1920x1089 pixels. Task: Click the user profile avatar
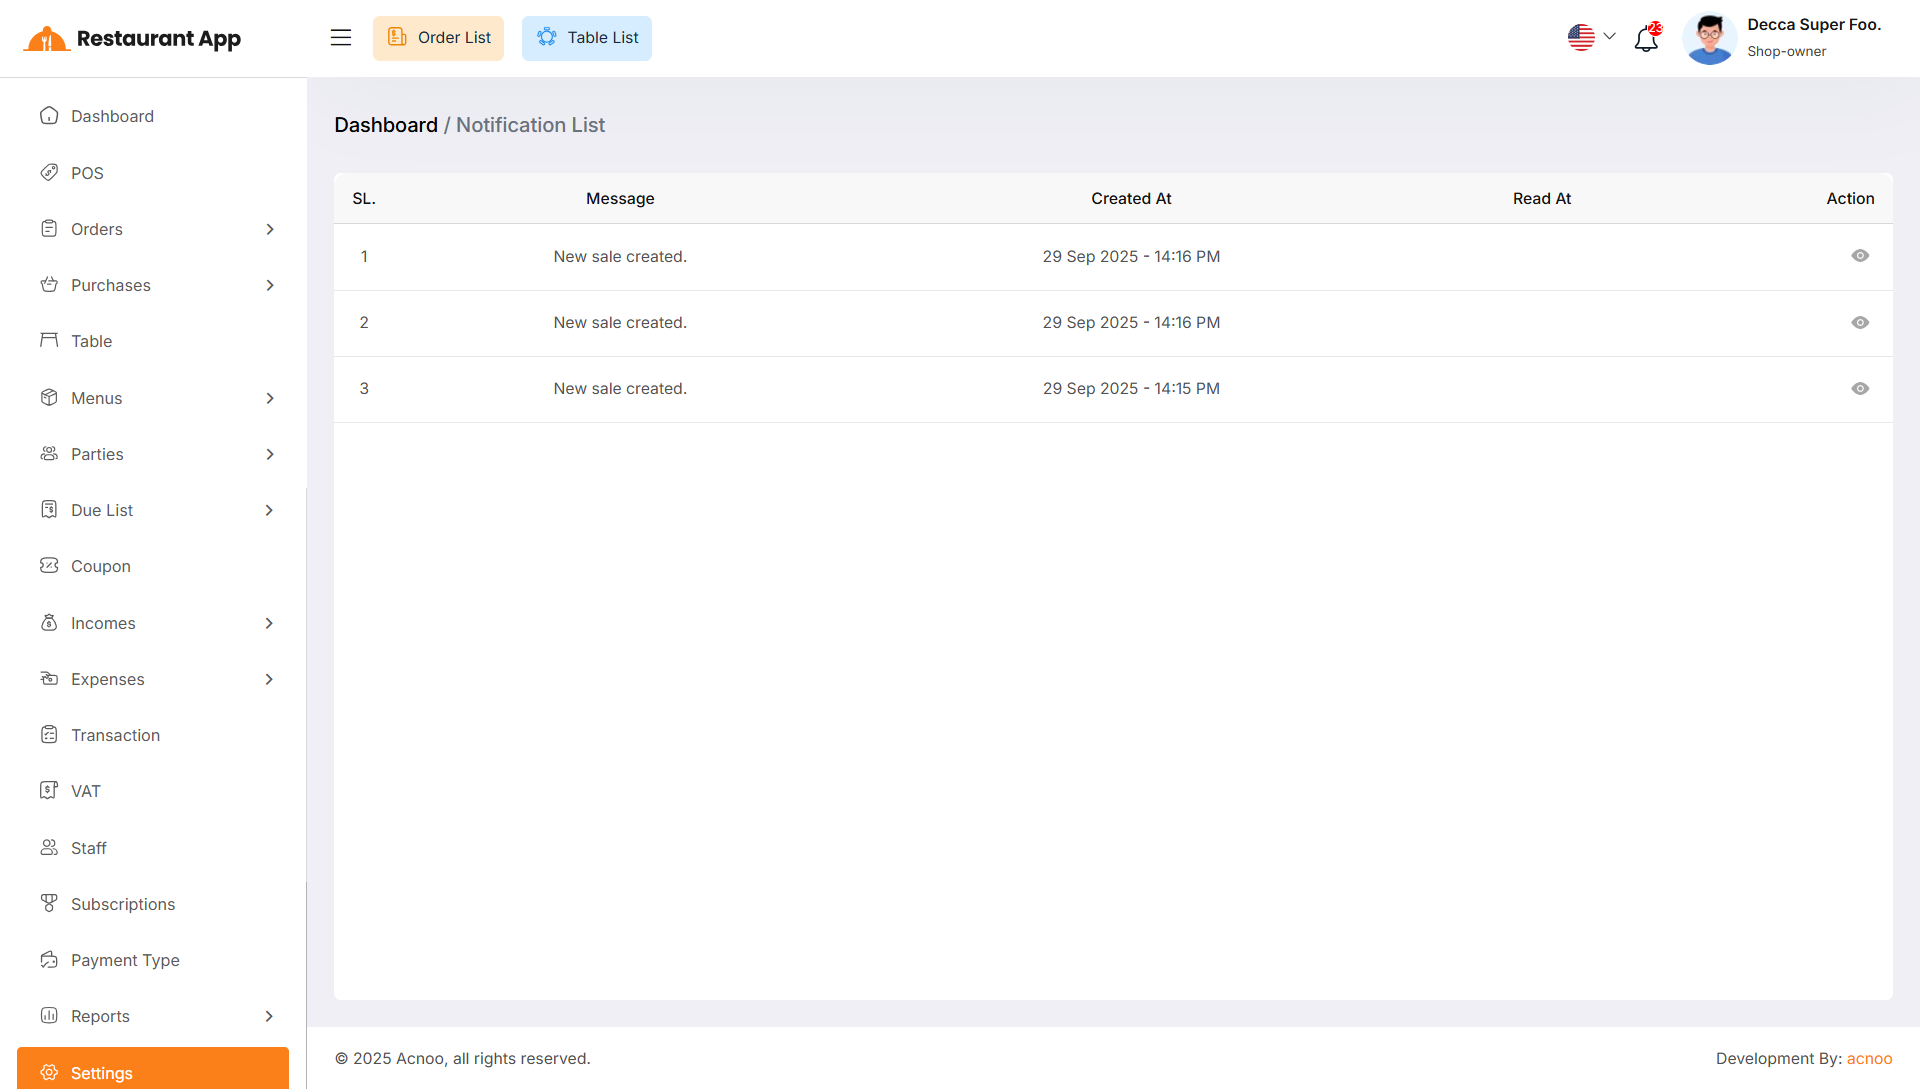pos(1709,39)
